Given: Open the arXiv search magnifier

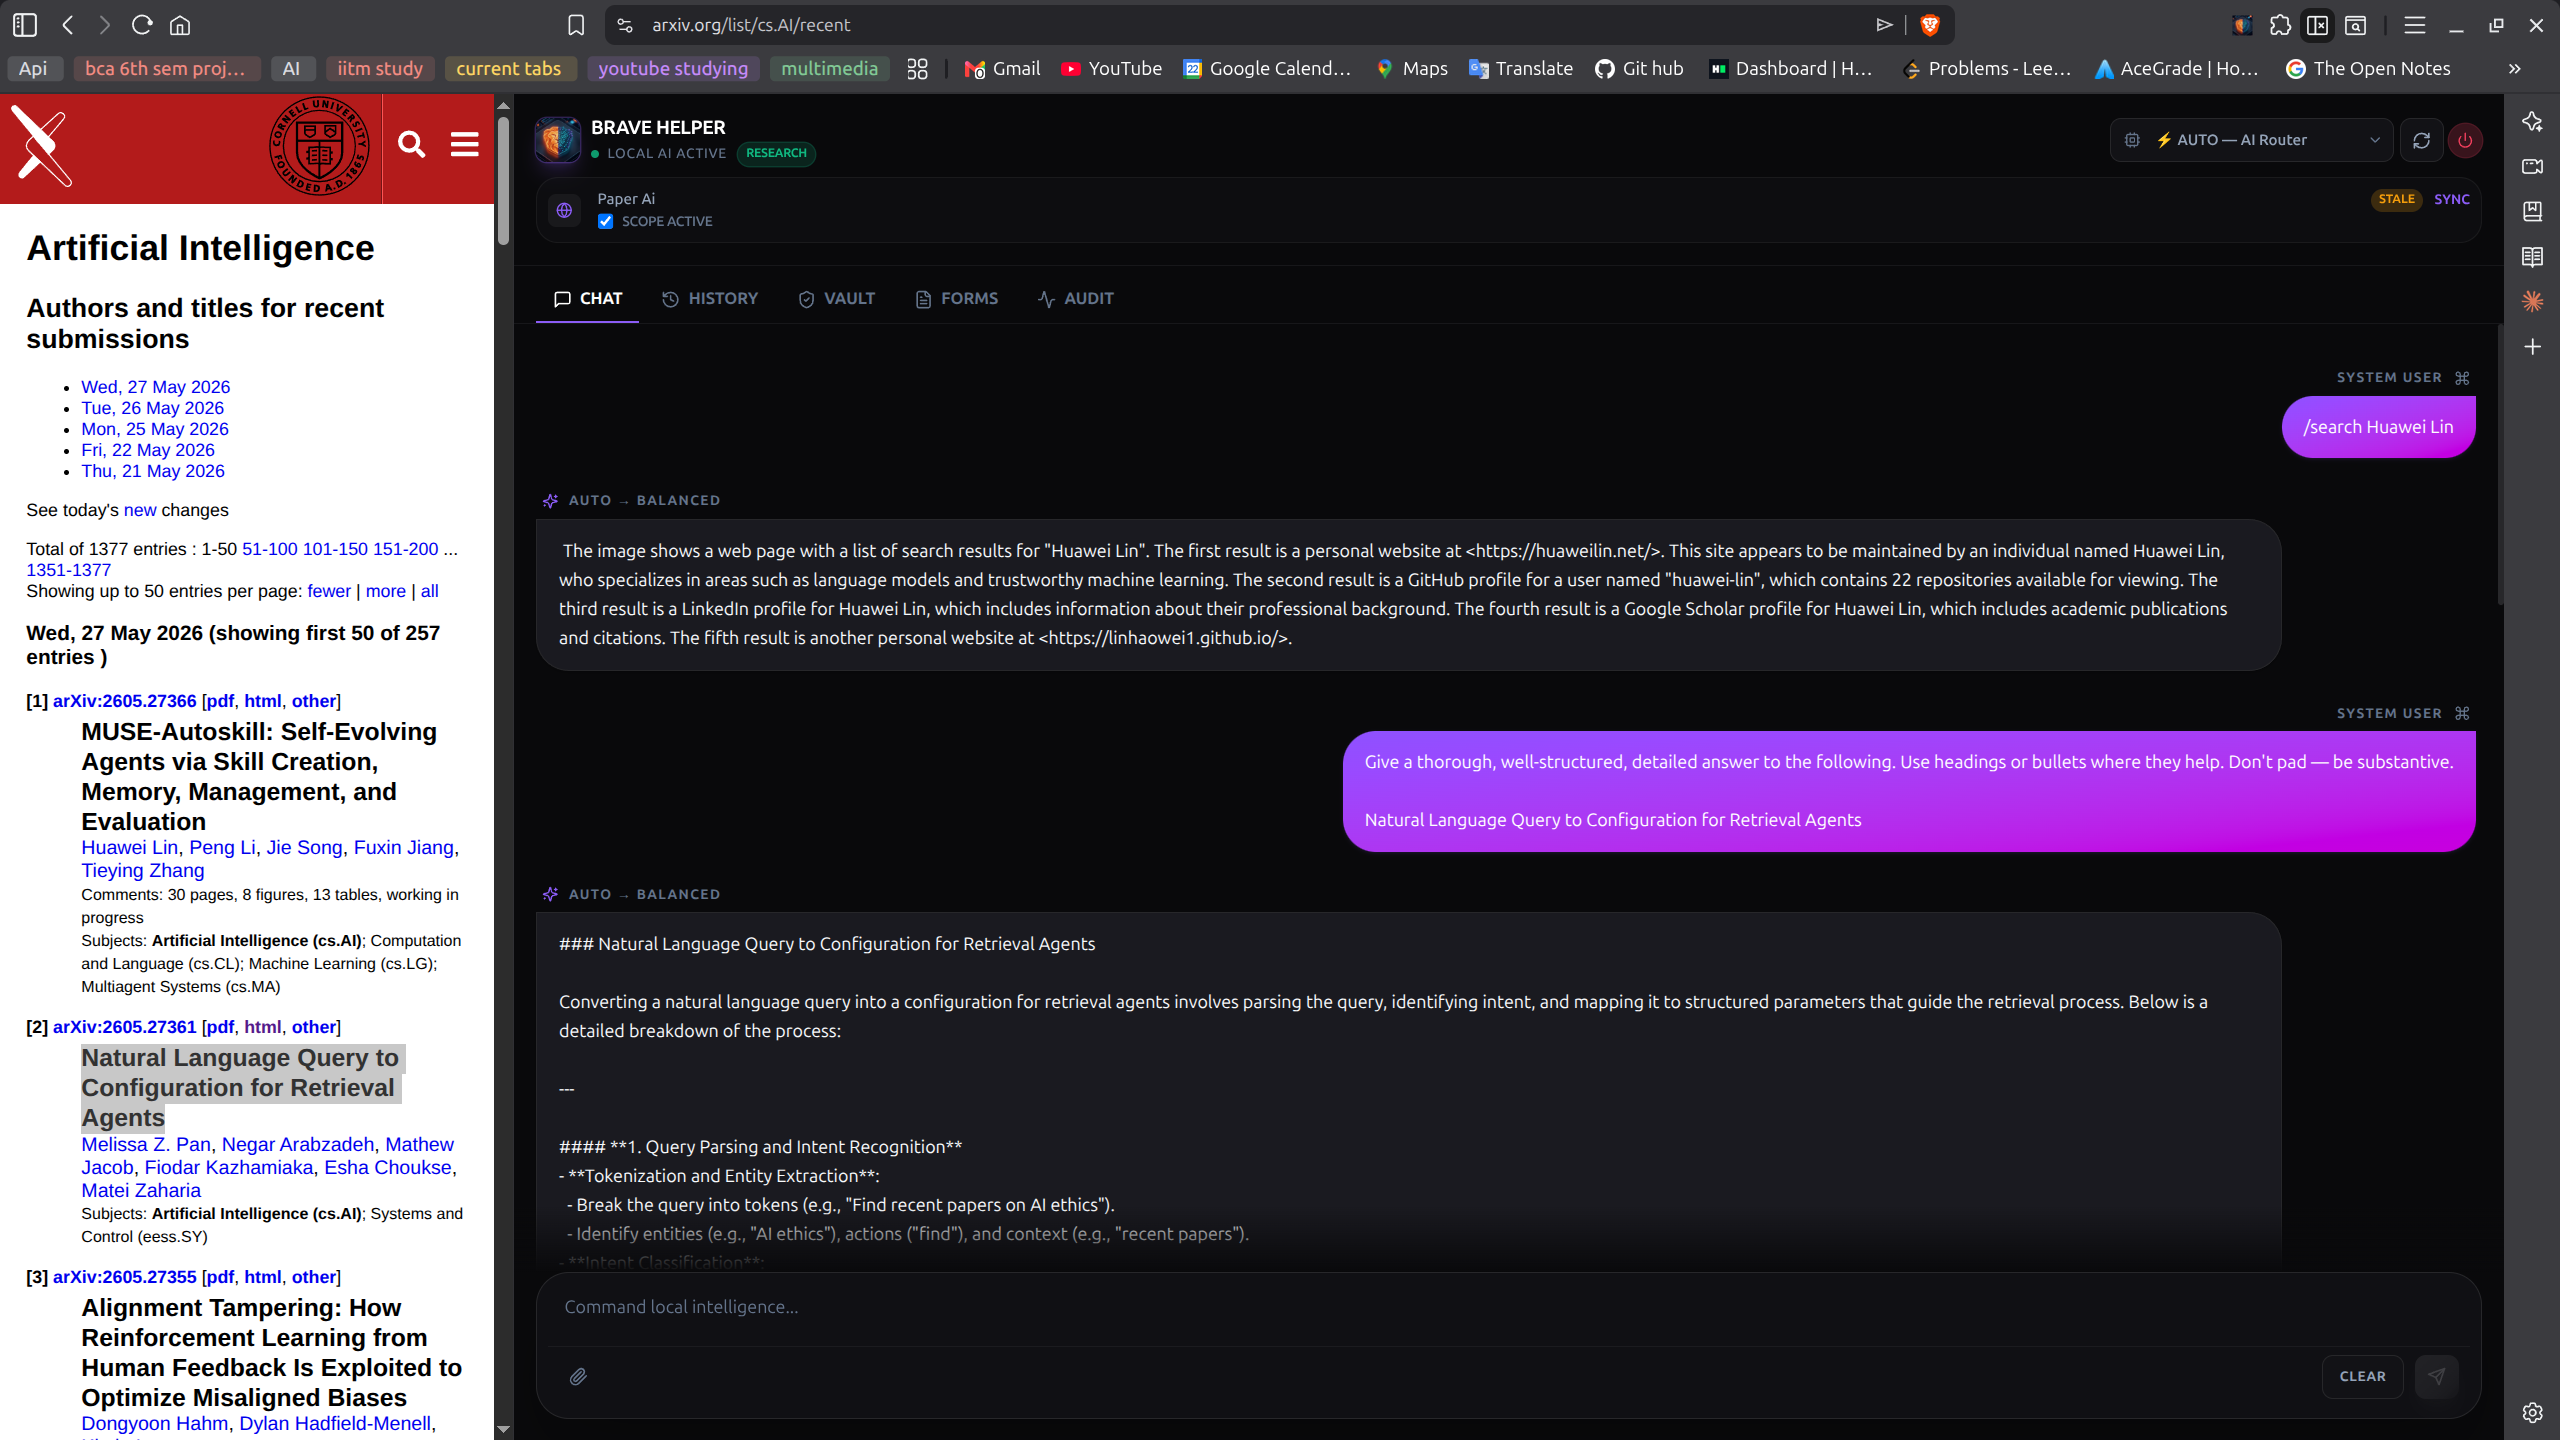Looking at the screenshot, I should pos(411,145).
